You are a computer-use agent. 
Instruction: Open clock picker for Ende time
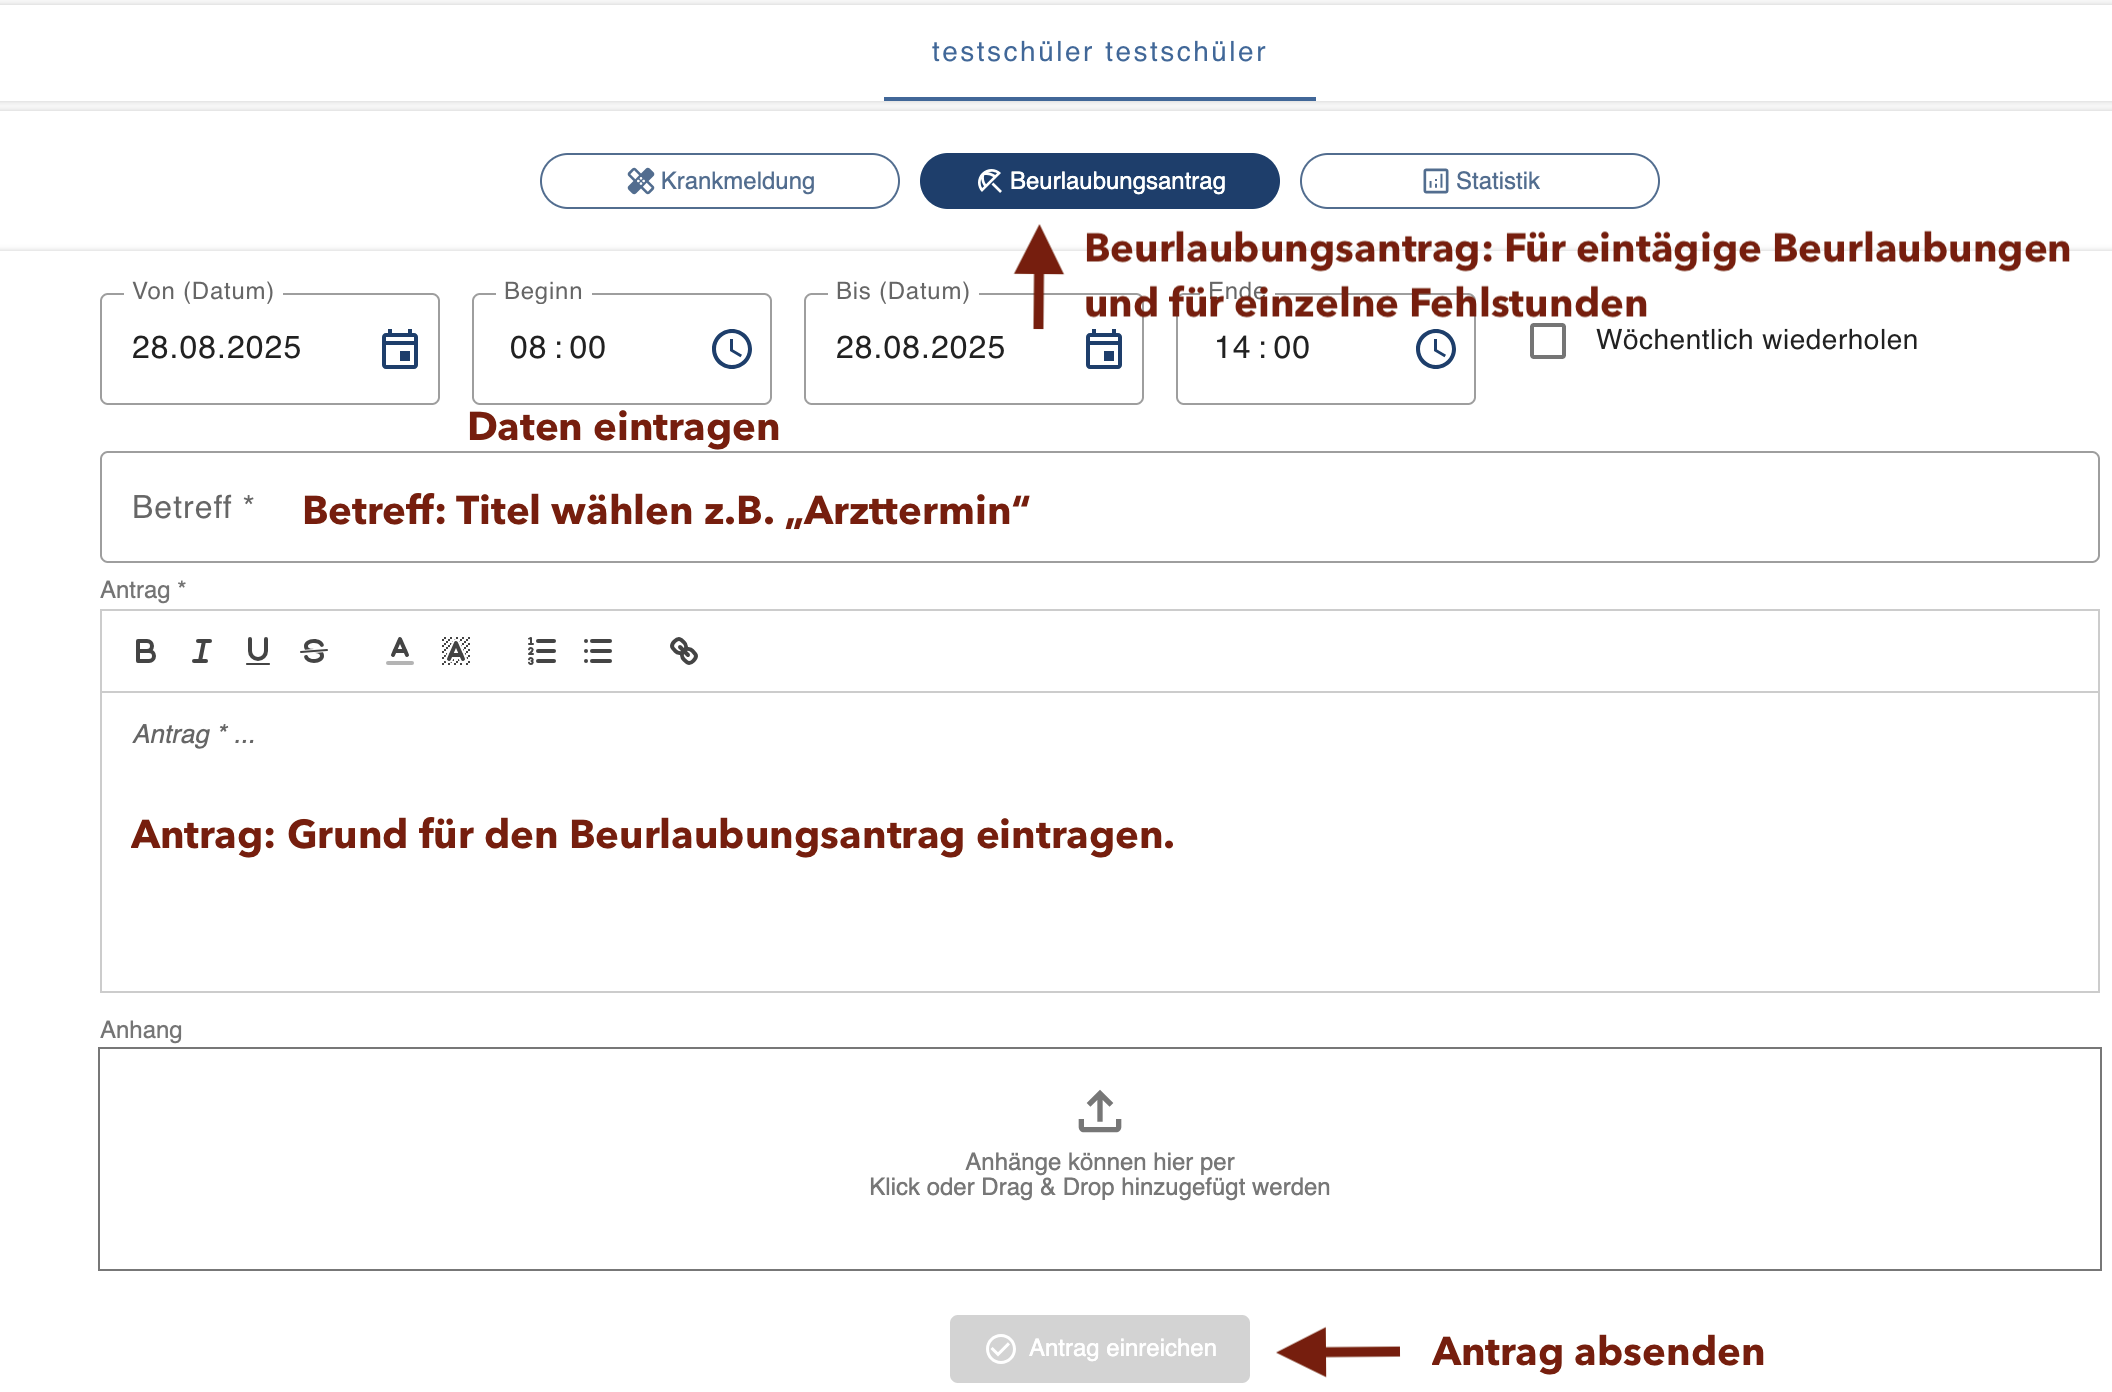pyautogui.click(x=1436, y=349)
